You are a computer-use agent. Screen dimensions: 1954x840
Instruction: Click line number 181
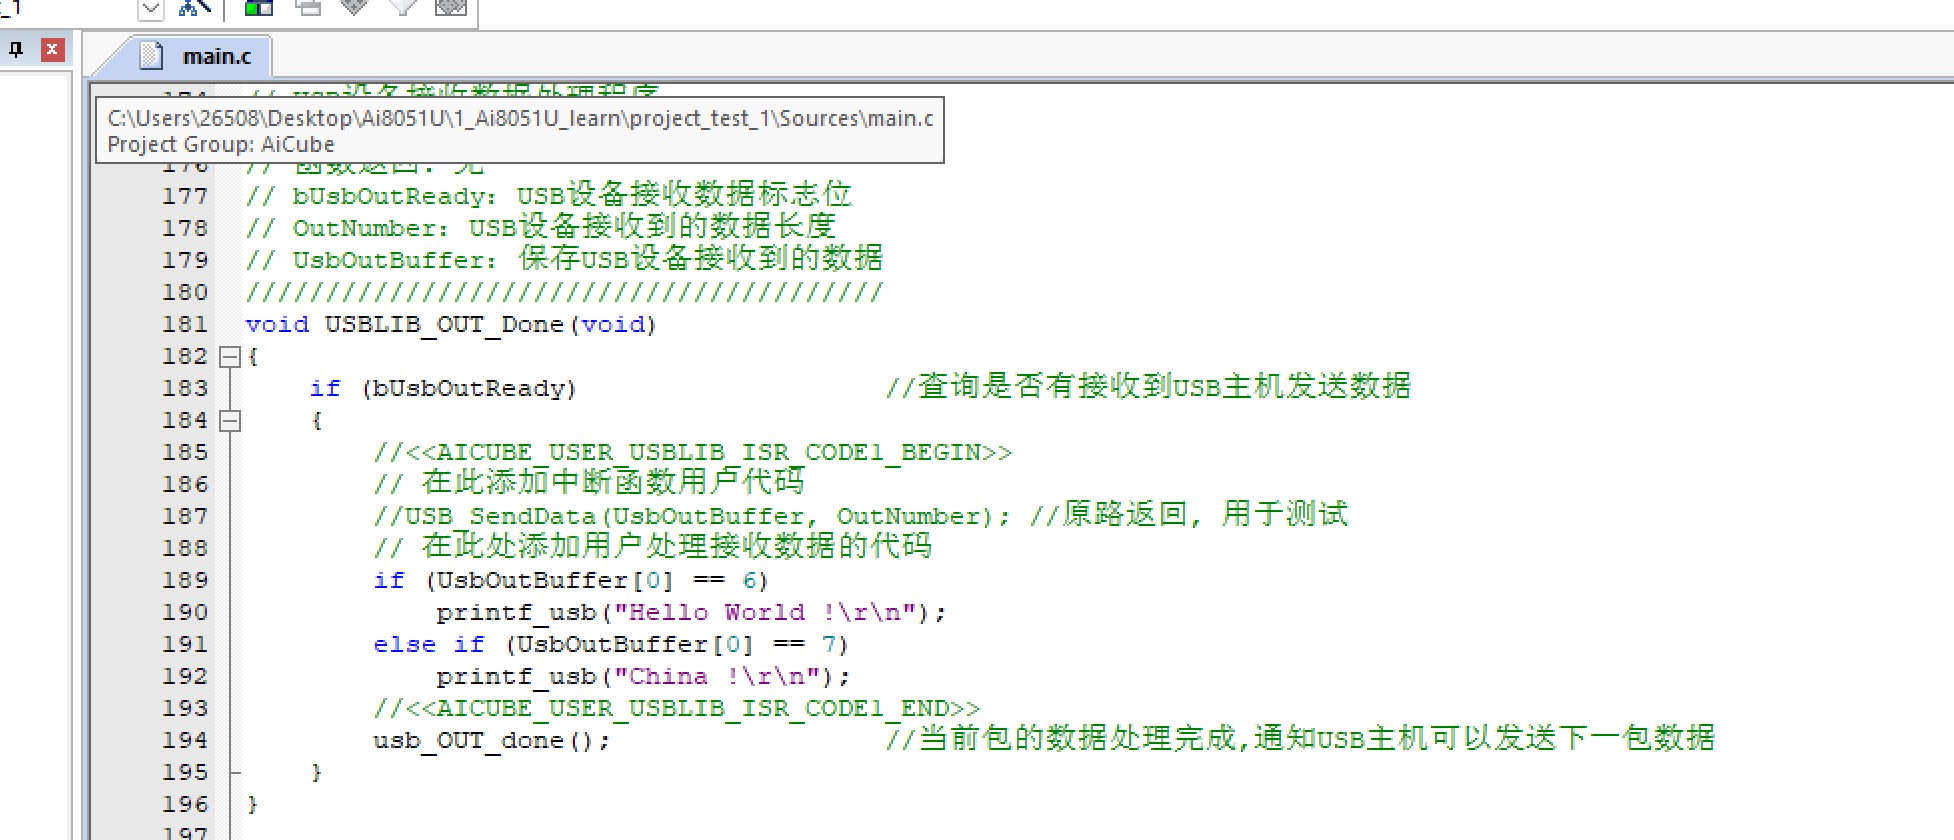(x=185, y=324)
